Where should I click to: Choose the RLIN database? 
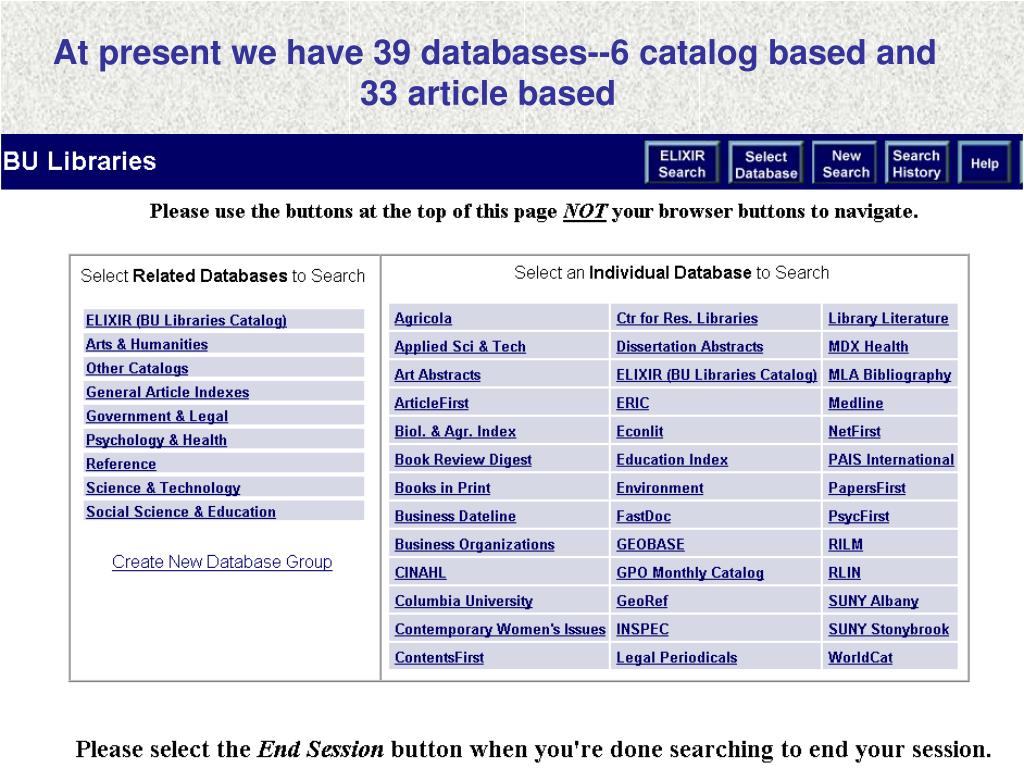tap(844, 573)
